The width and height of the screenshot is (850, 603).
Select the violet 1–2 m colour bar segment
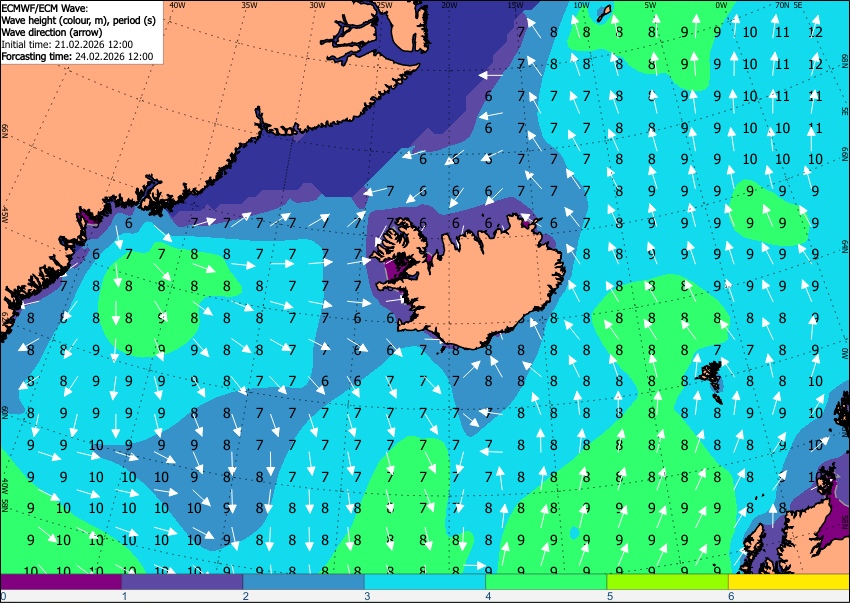182,582
